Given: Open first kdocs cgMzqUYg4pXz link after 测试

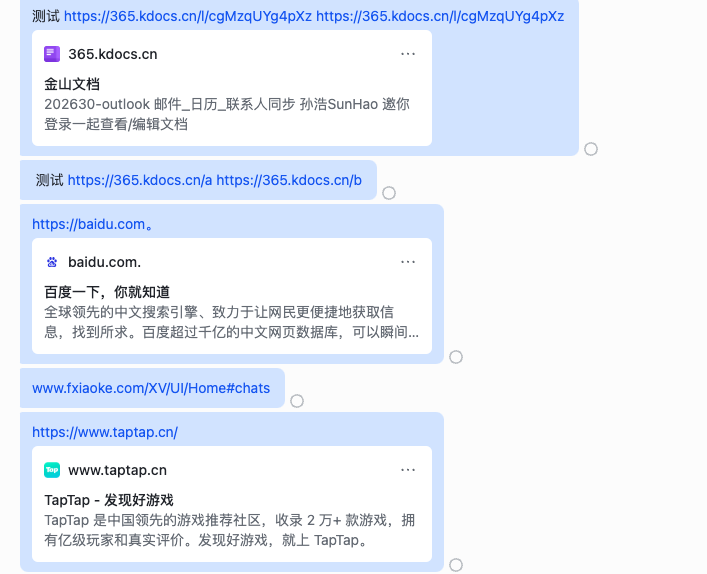Looking at the screenshot, I should coord(188,17).
